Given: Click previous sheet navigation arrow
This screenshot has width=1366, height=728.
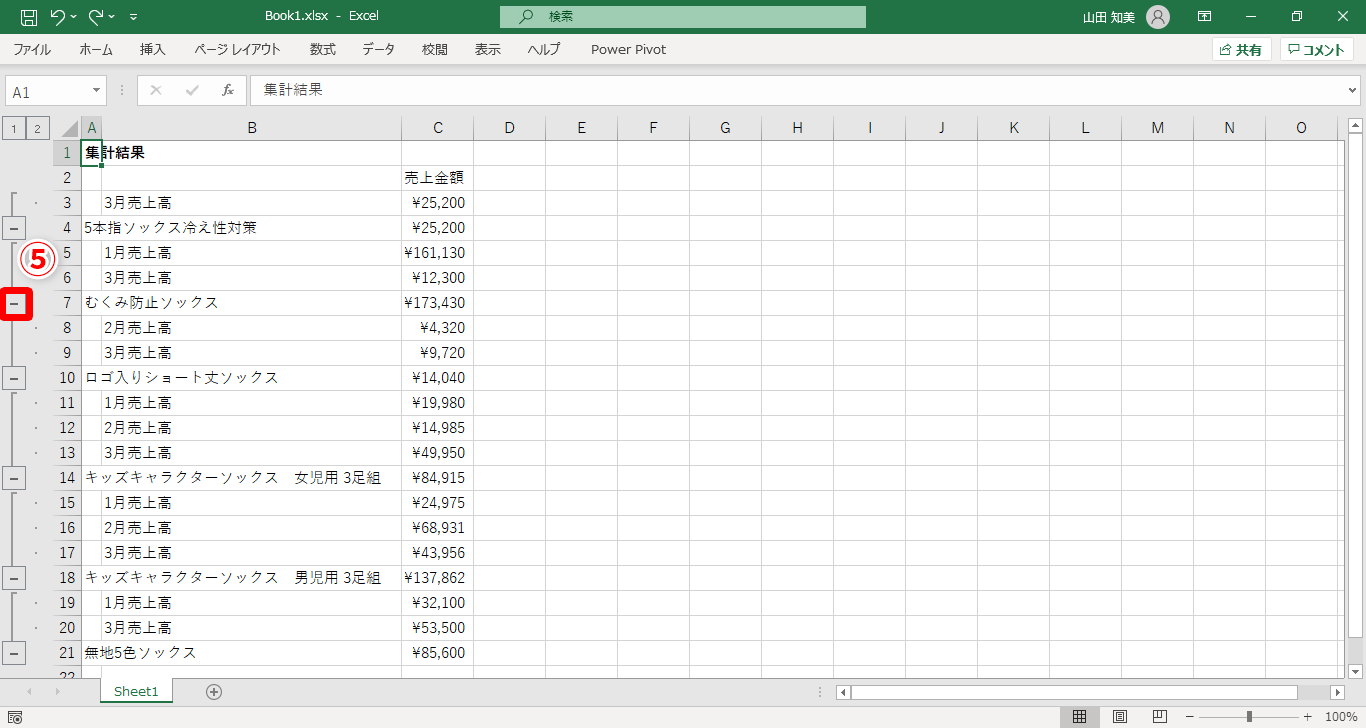Looking at the screenshot, I should coord(29,691).
